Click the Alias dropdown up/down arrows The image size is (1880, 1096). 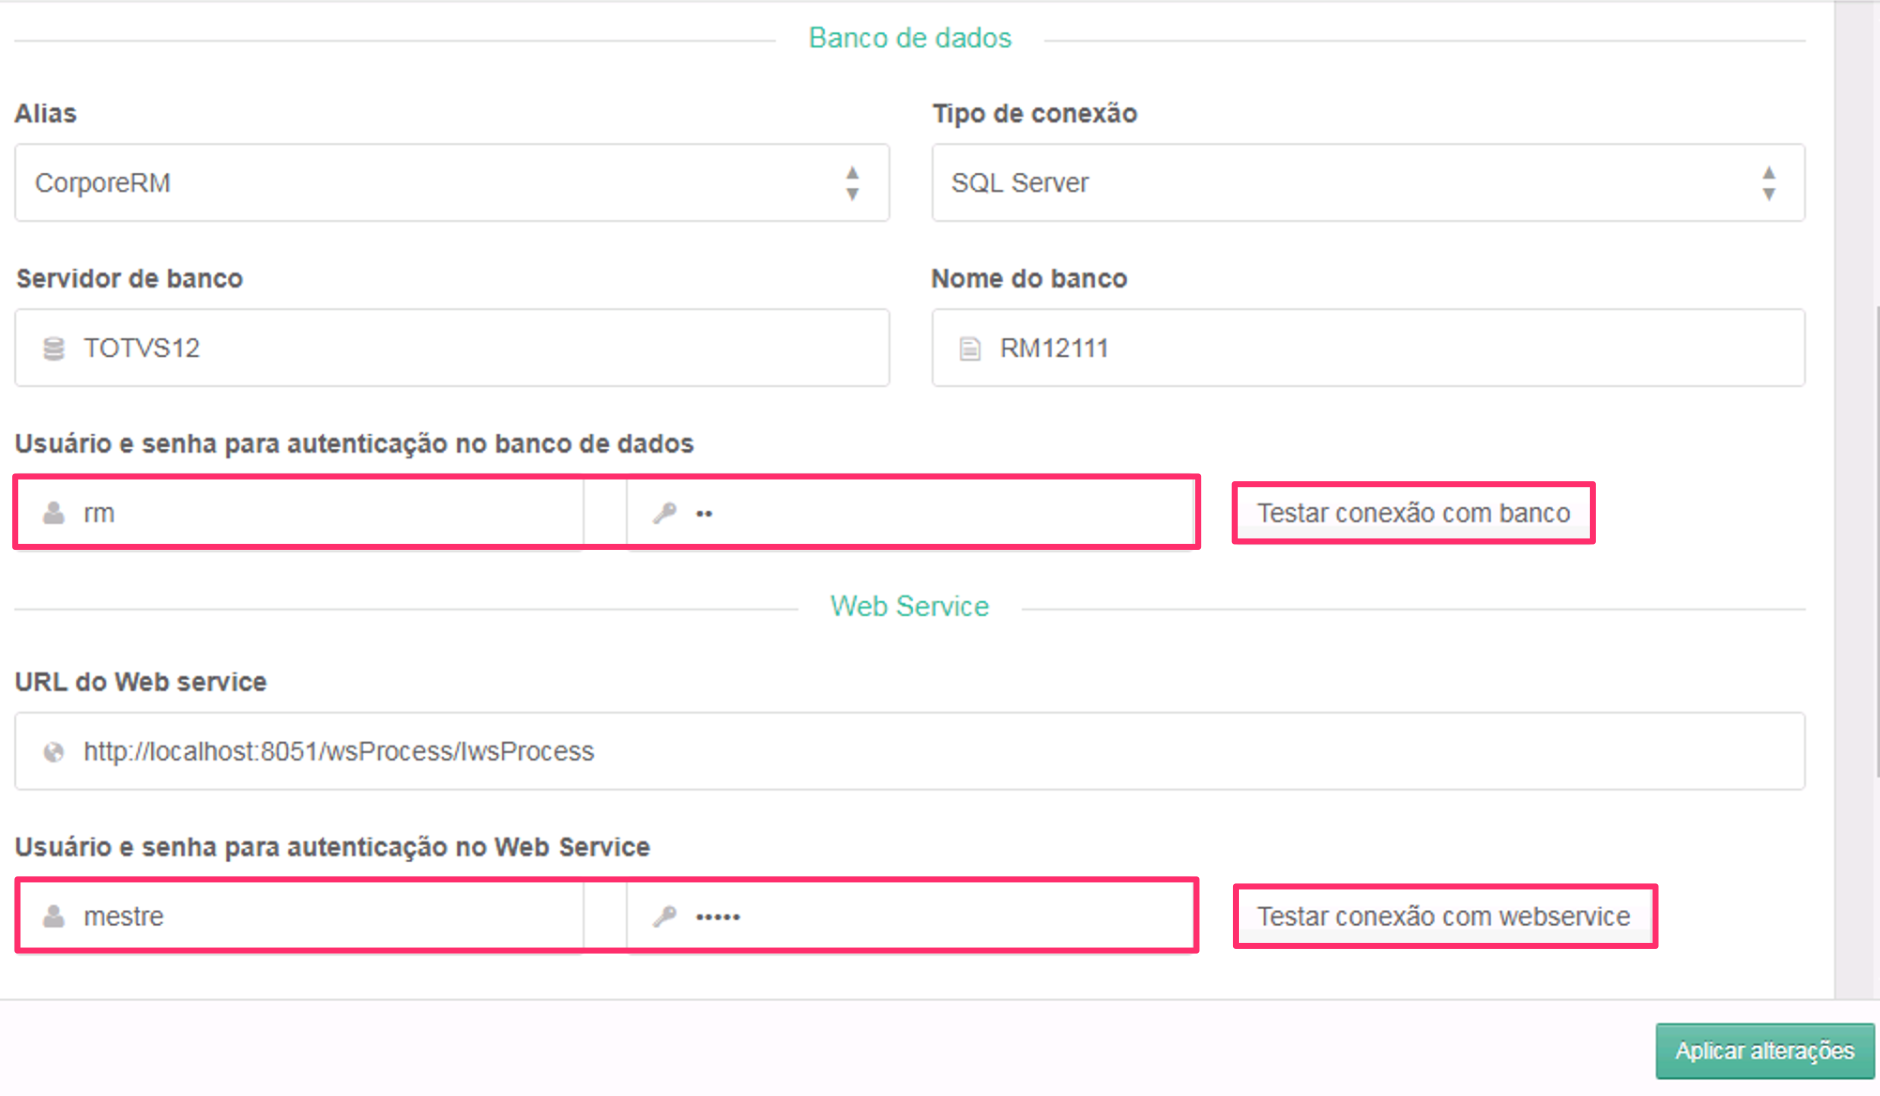click(852, 183)
